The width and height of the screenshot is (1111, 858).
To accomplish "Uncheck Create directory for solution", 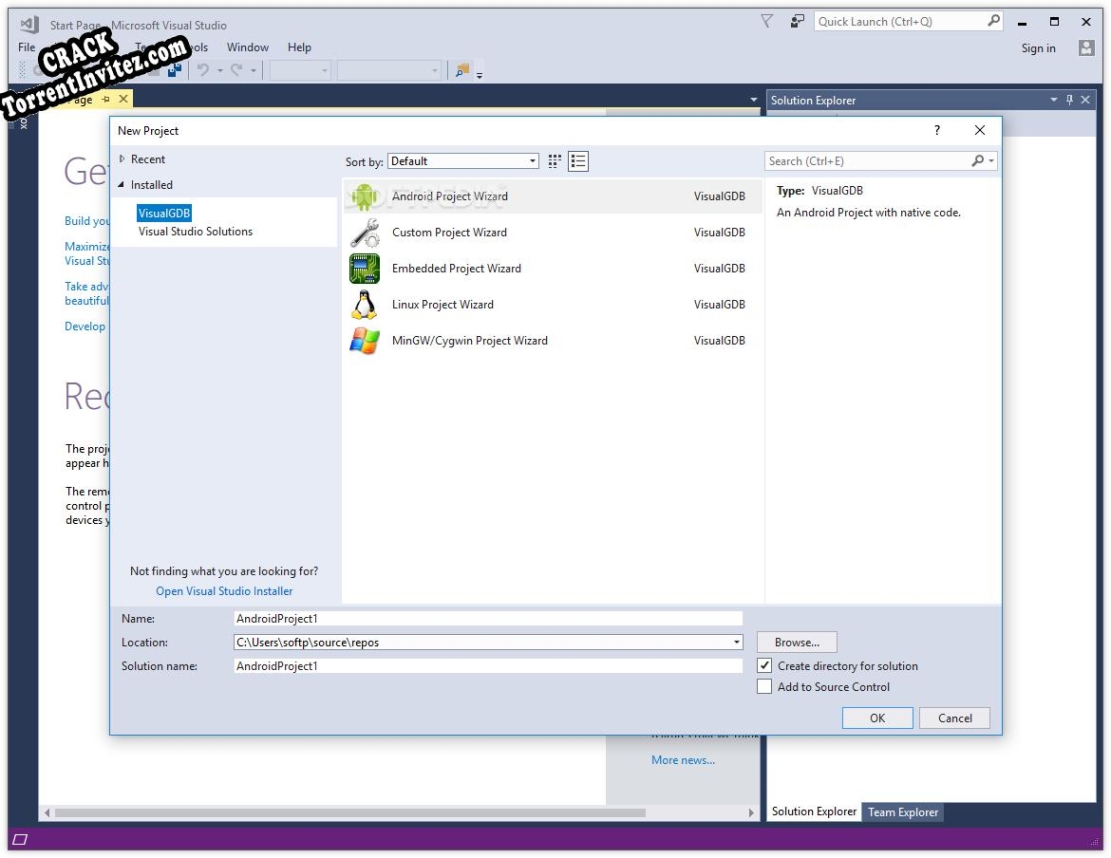I will pyautogui.click(x=765, y=666).
